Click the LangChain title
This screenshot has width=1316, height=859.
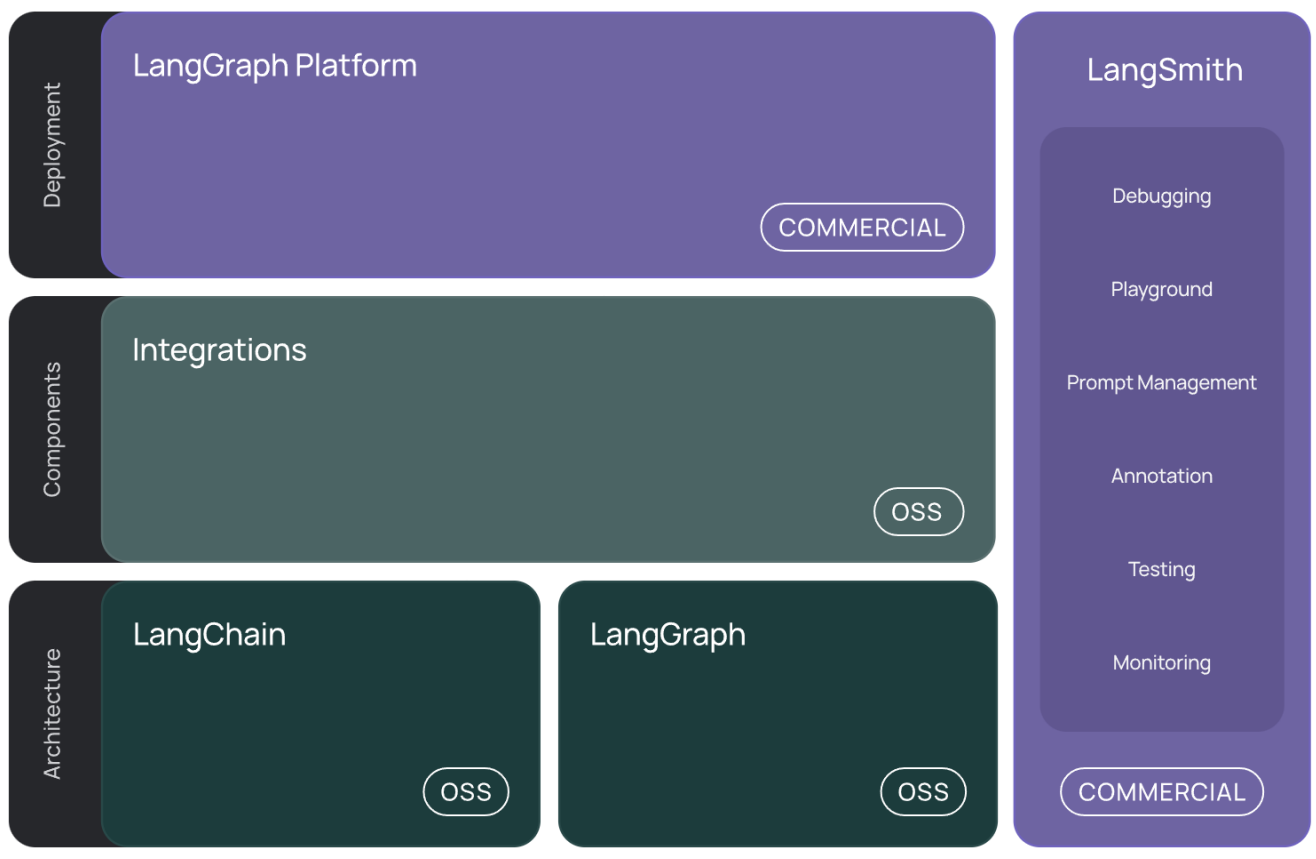click(209, 635)
